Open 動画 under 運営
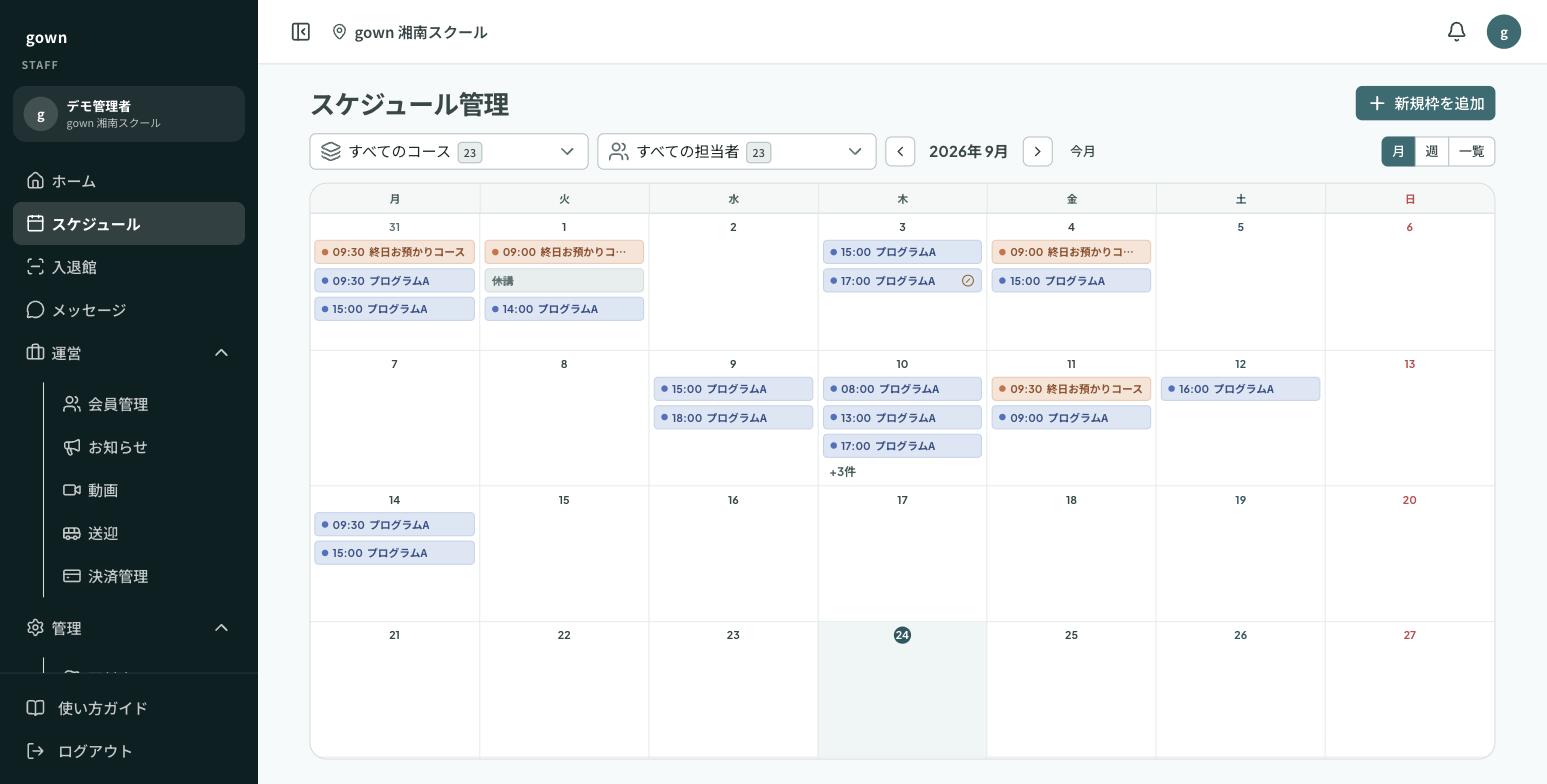Image resolution: width=1547 pixels, height=784 pixels. (x=147, y=490)
